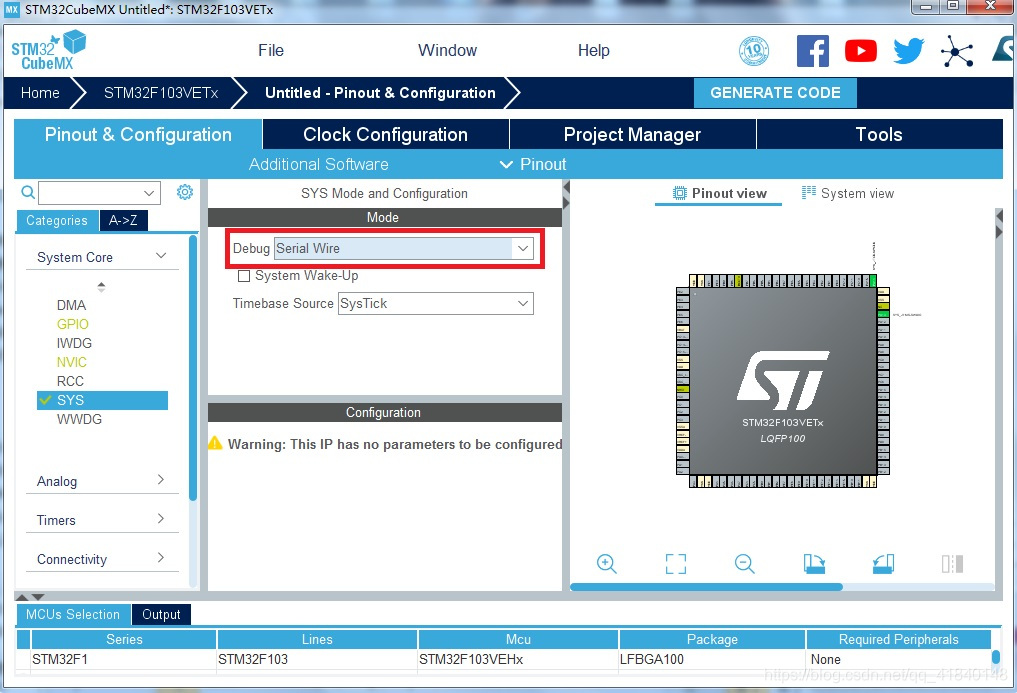Select DMA in System Core

(71, 305)
